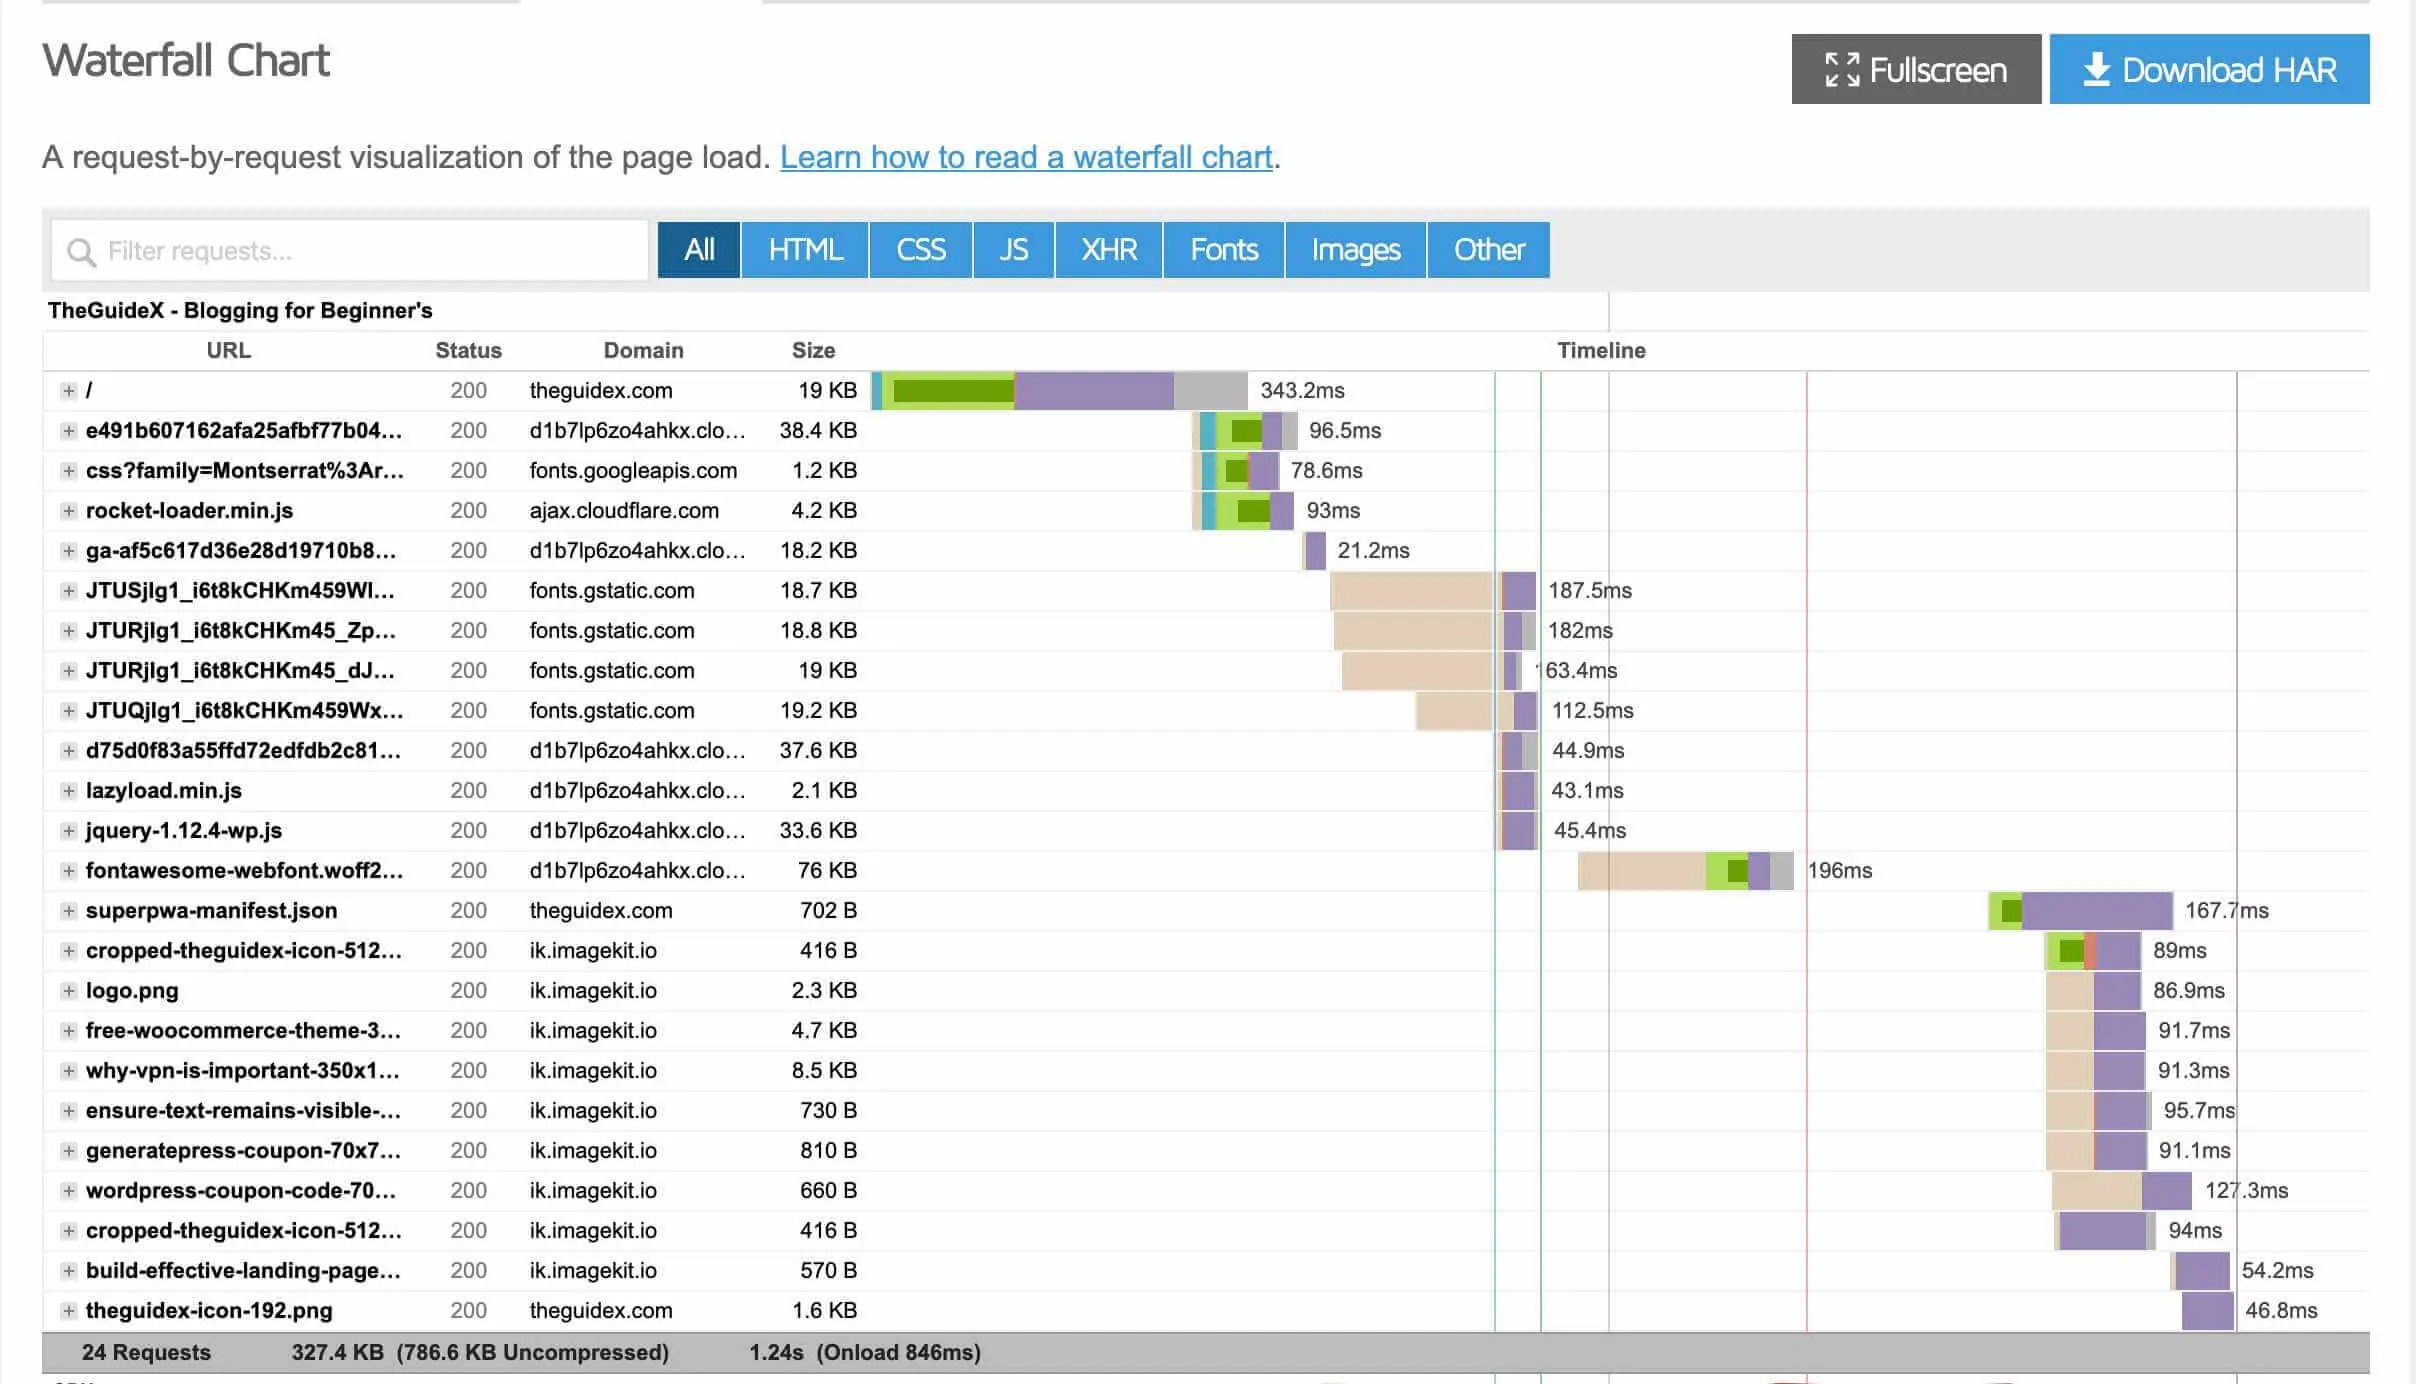
Task: Expand the superpwa-manifest.json request details
Action: tap(68, 910)
